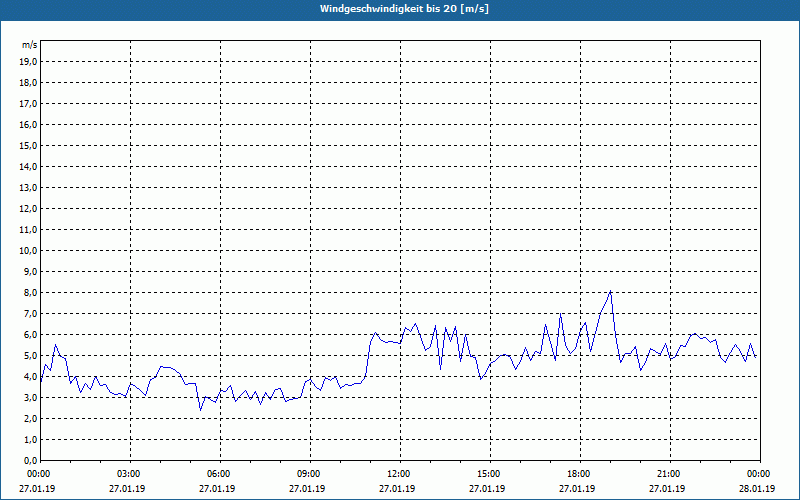This screenshot has width=800, height=500.
Task: Select the '18,0' y-axis label
Action: (x=28, y=83)
